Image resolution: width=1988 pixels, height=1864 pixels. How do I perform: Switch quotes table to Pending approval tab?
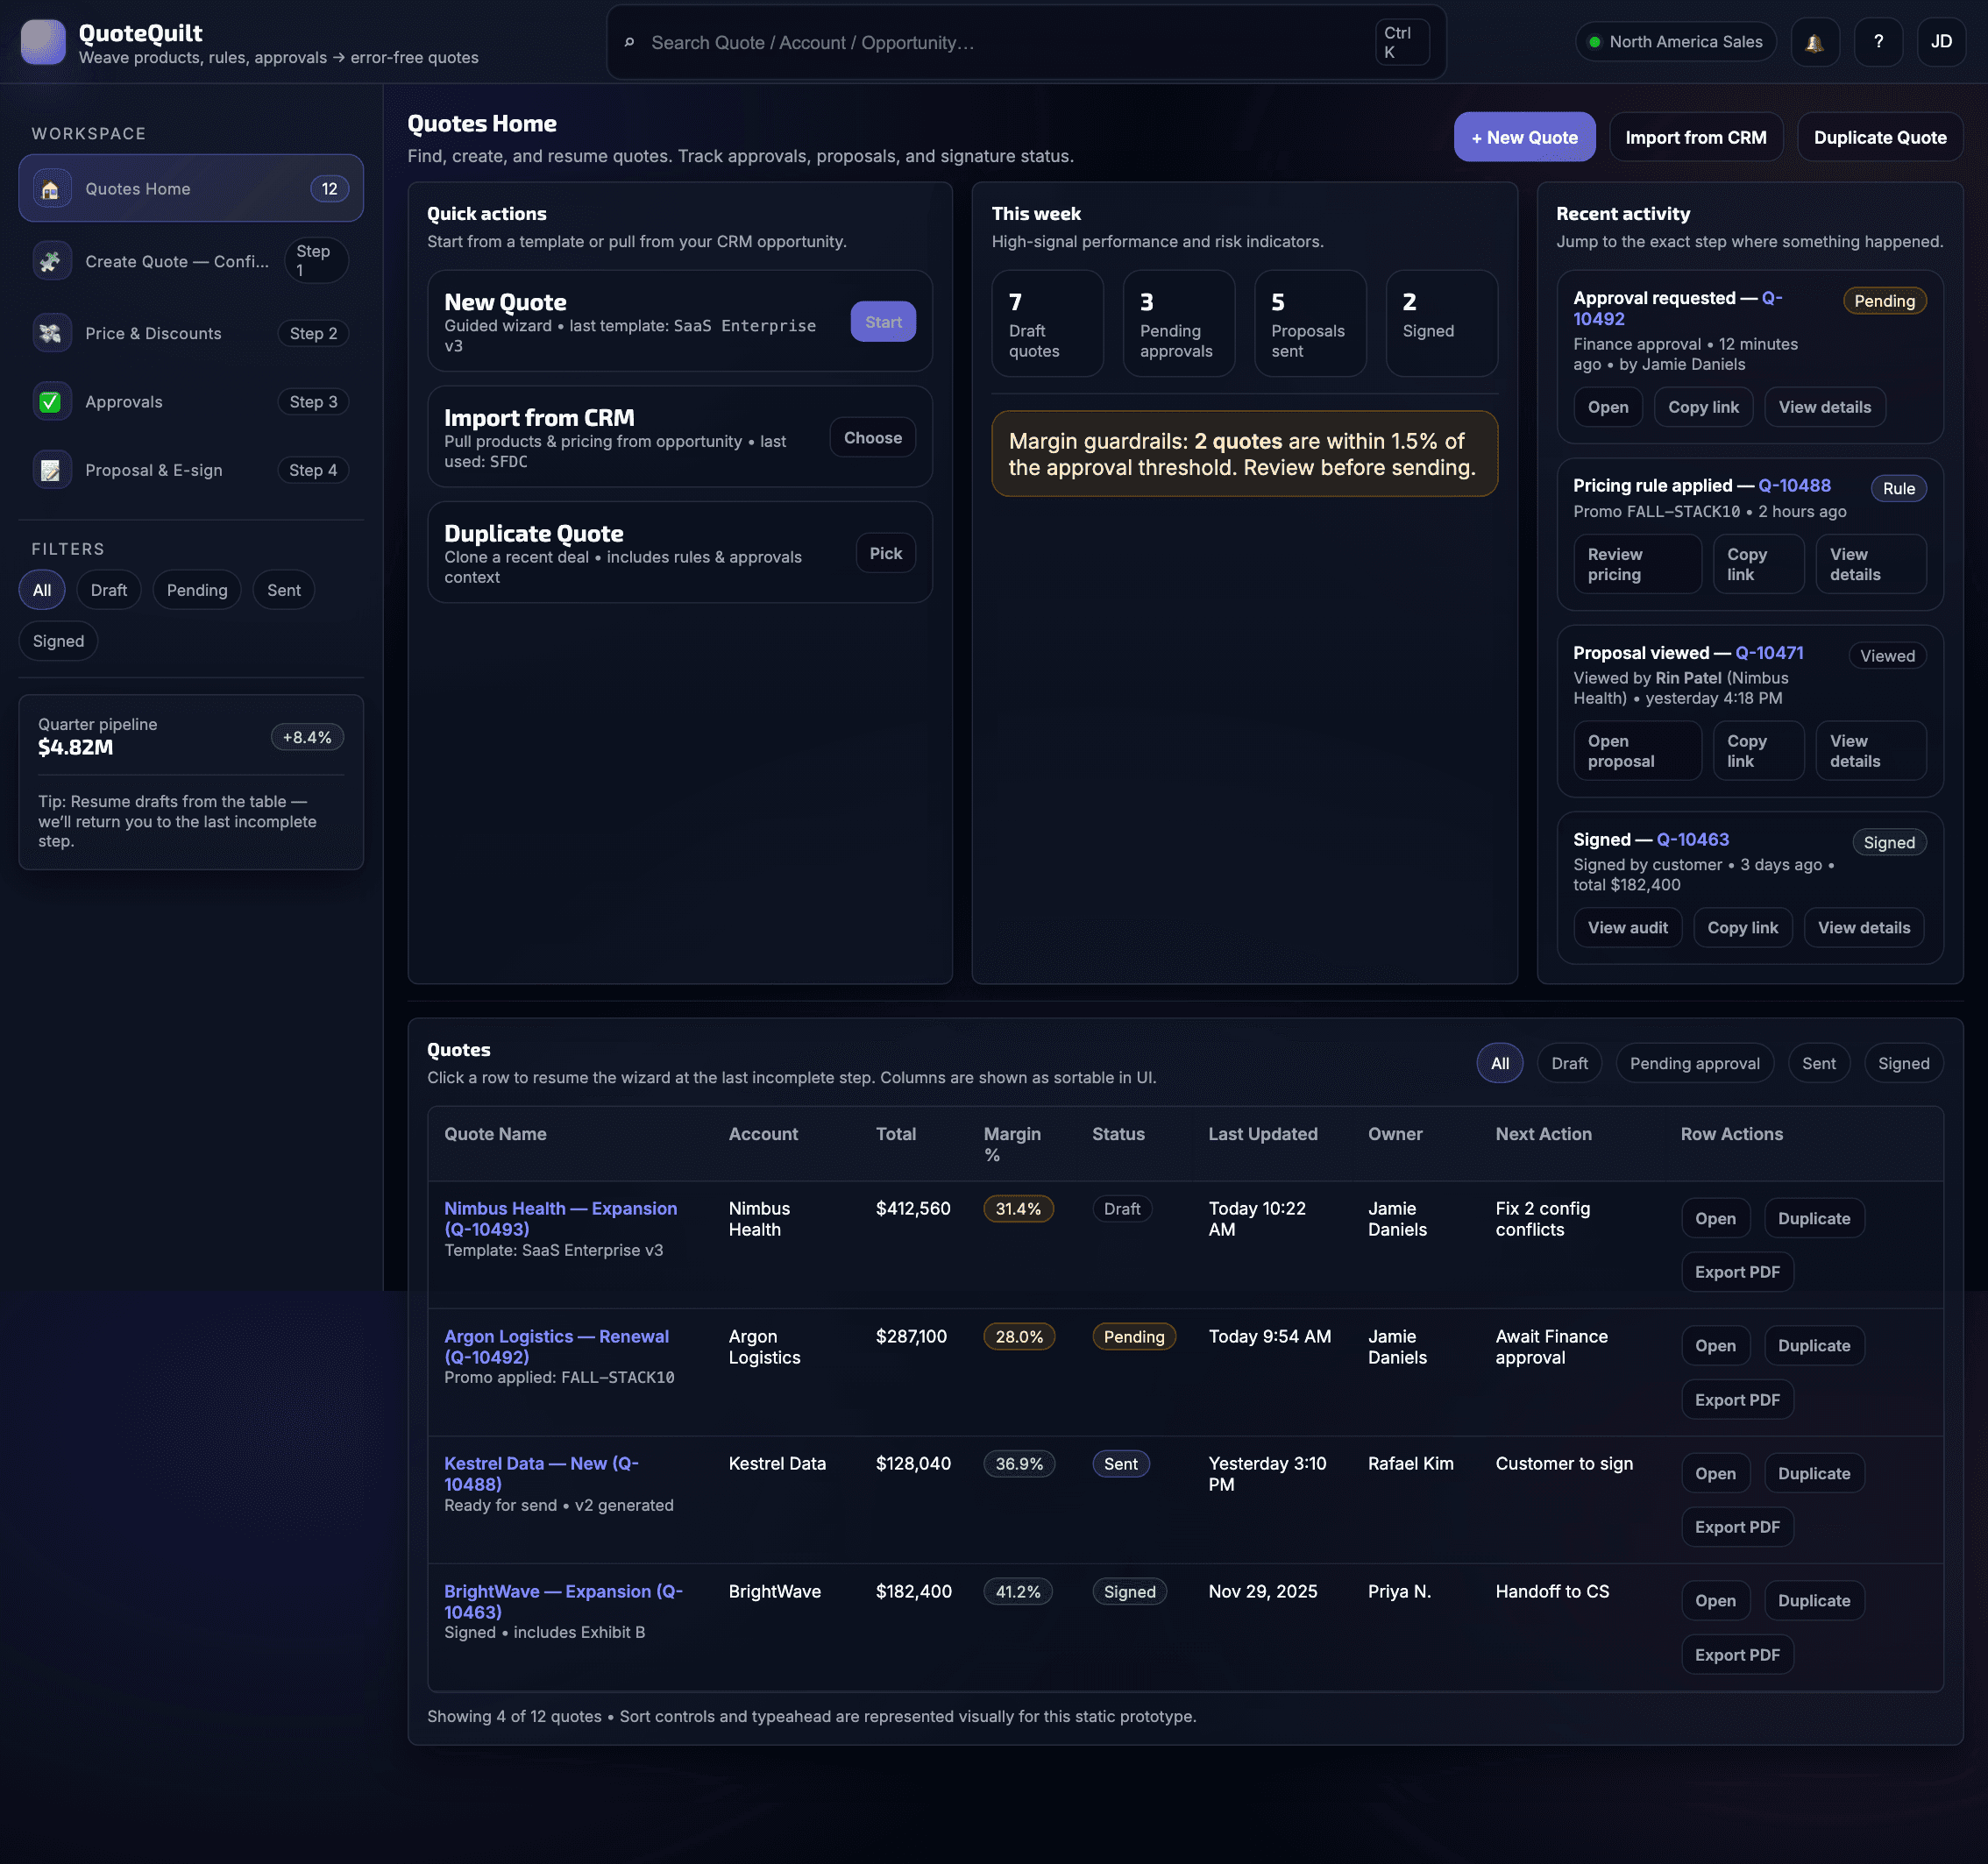1694,1063
